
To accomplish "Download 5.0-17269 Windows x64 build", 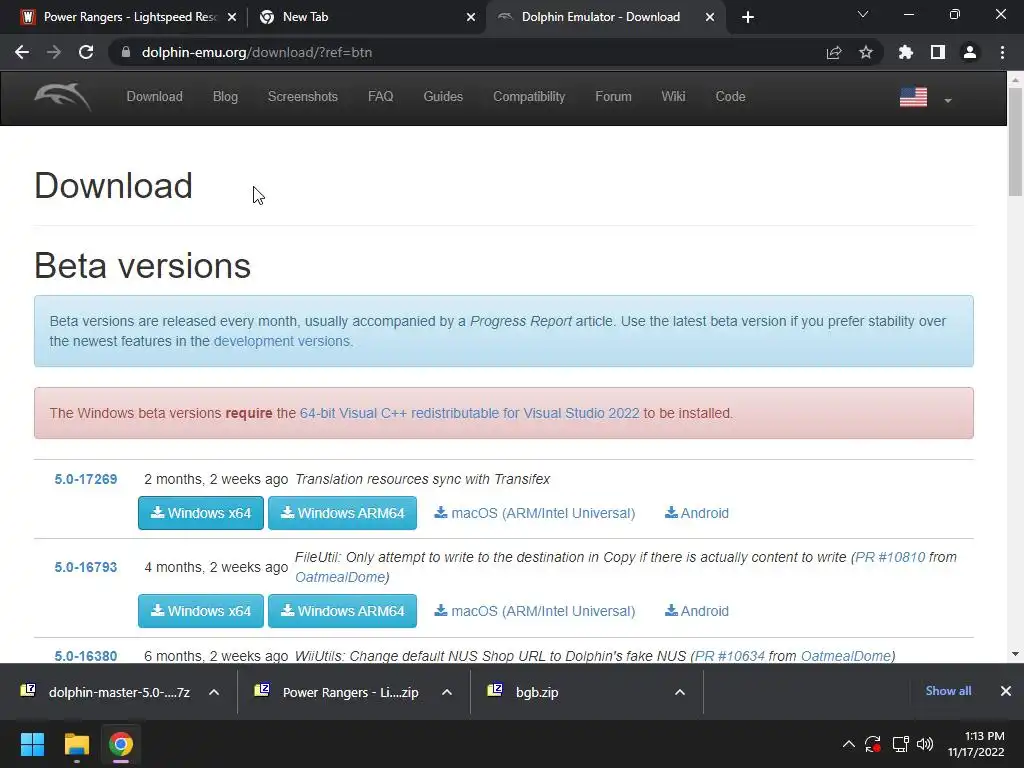I will (200, 513).
